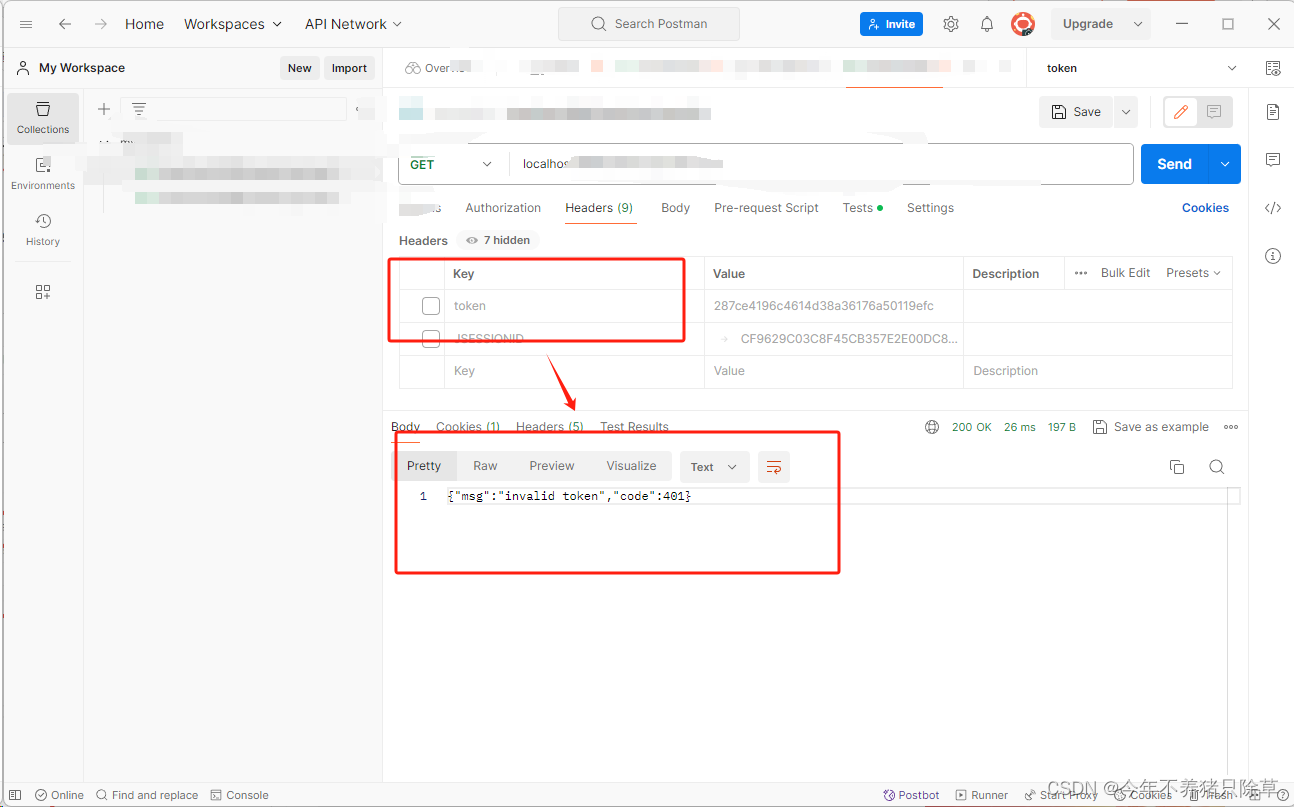This screenshot has width=1294, height=807.
Task: Open Find and replace in status bar
Action: [x=147, y=795]
